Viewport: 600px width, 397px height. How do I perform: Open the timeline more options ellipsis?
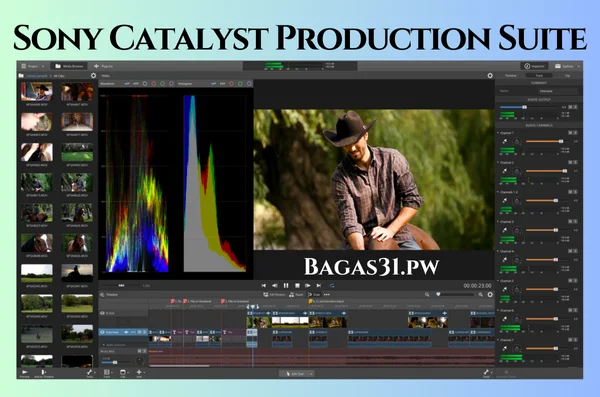326,295
